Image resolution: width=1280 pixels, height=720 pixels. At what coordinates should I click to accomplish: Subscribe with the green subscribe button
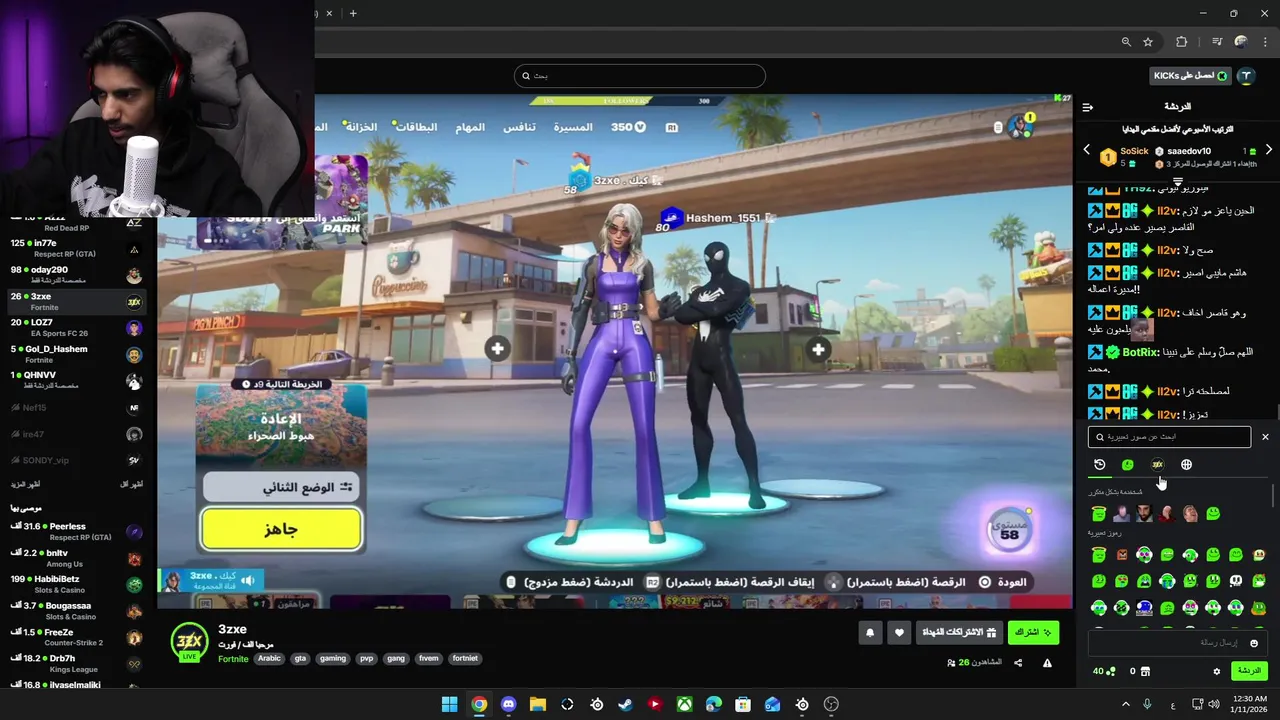[1033, 633]
